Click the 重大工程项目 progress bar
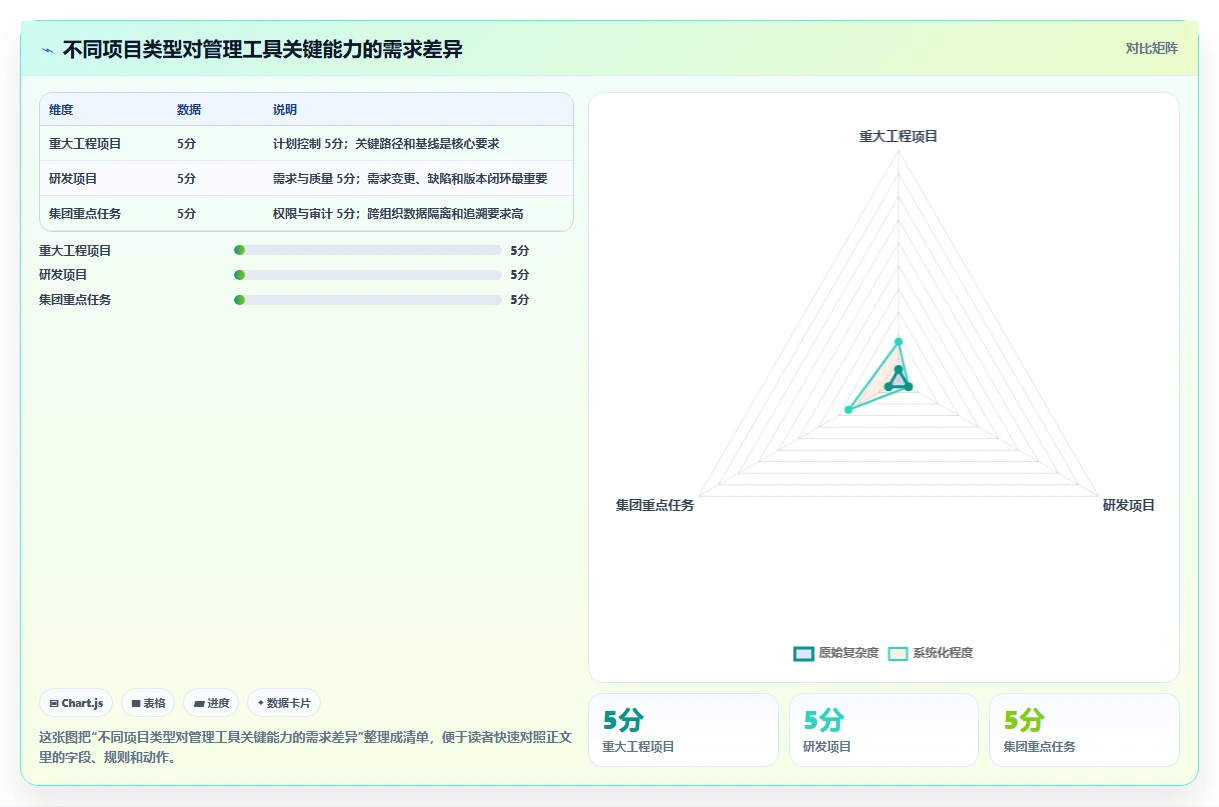The image size is (1219, 807). pyautogui.click(x=367, y=250)
